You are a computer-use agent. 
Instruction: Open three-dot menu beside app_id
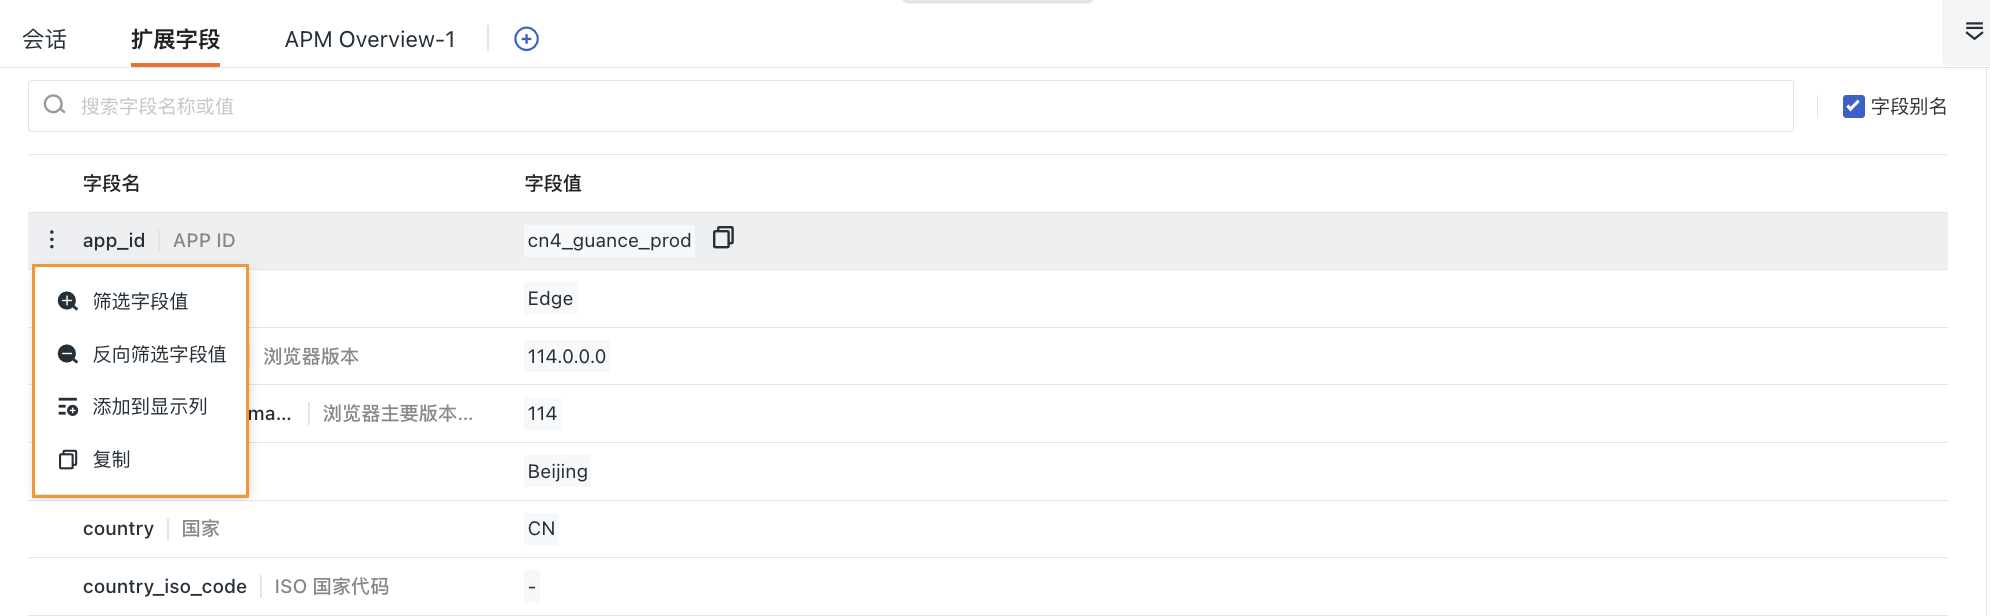click(x=52, y=240)
